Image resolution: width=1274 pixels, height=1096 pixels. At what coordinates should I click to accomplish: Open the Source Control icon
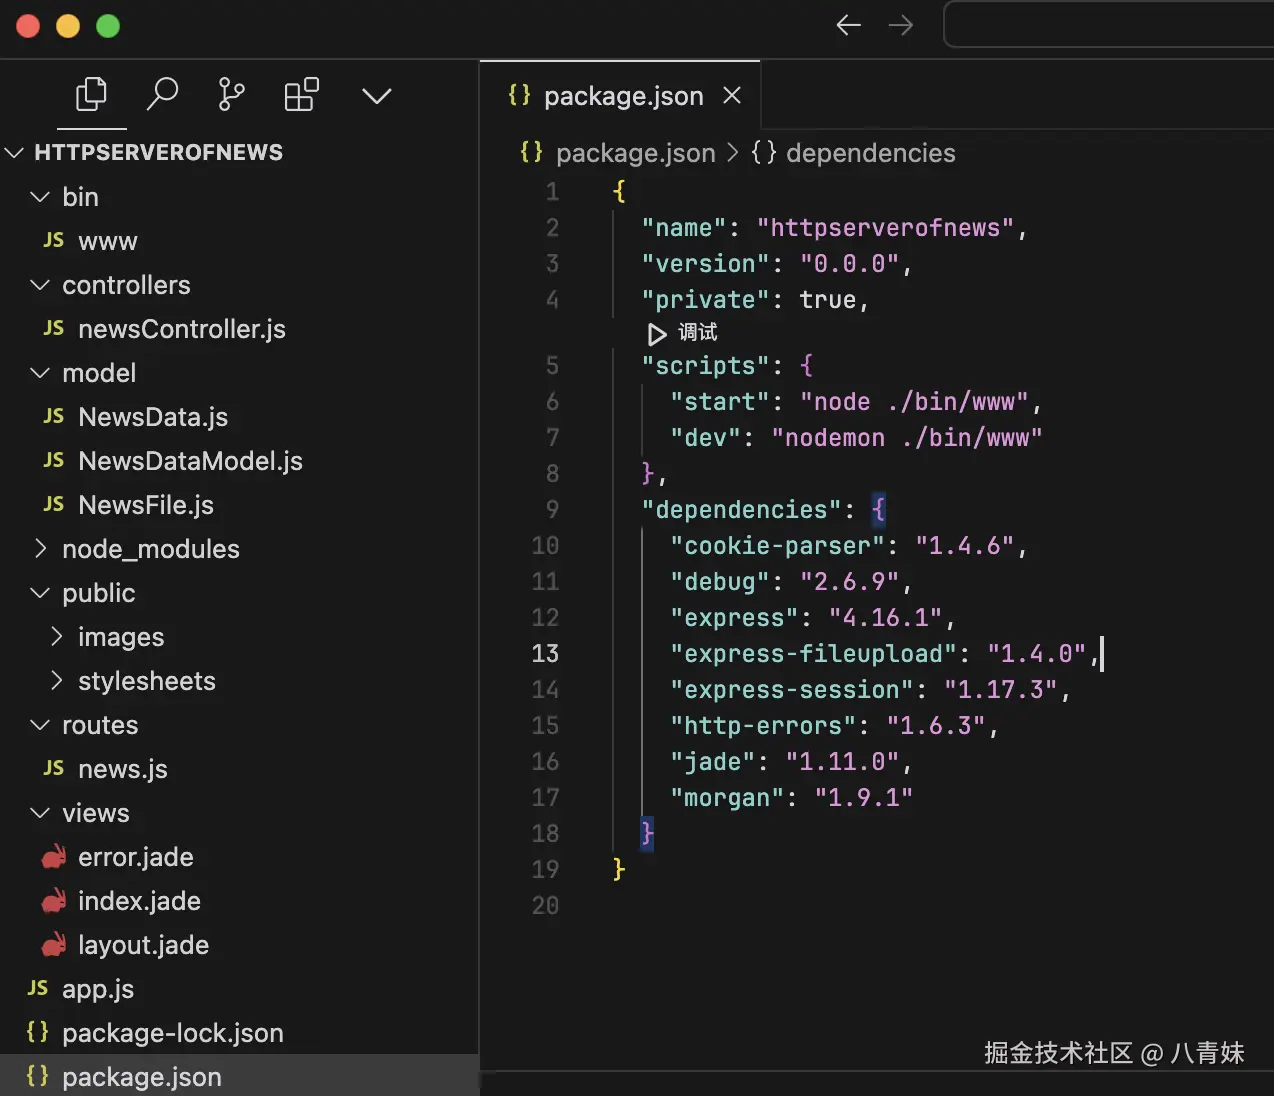[x=231, y=94]
